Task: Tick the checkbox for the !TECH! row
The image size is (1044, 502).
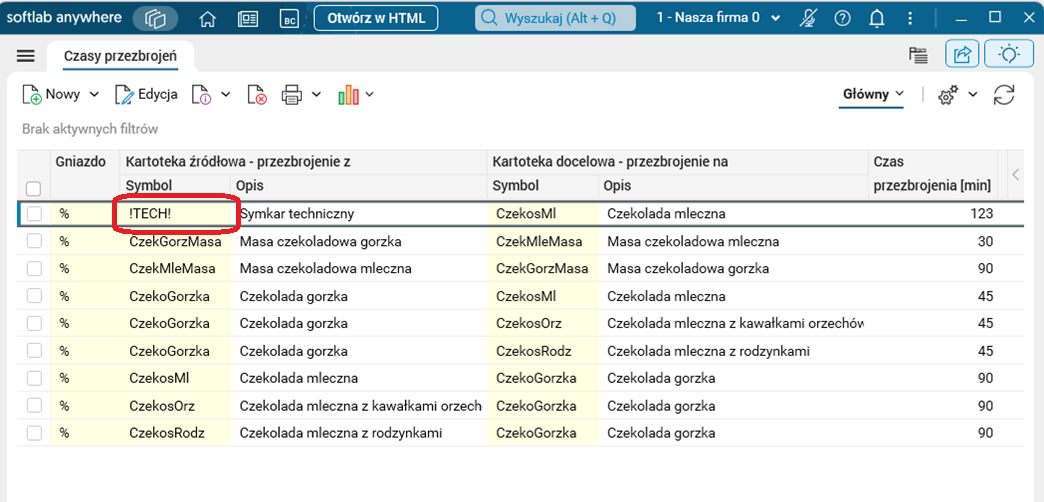Action: pos(34,213)
